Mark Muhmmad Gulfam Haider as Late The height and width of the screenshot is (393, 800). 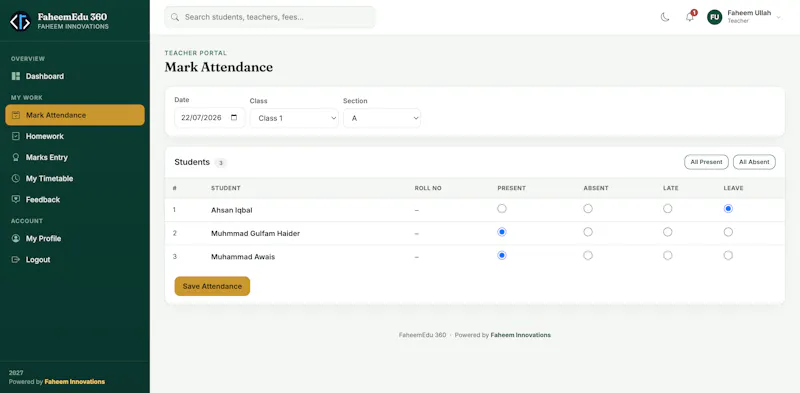tap(667, 232)
